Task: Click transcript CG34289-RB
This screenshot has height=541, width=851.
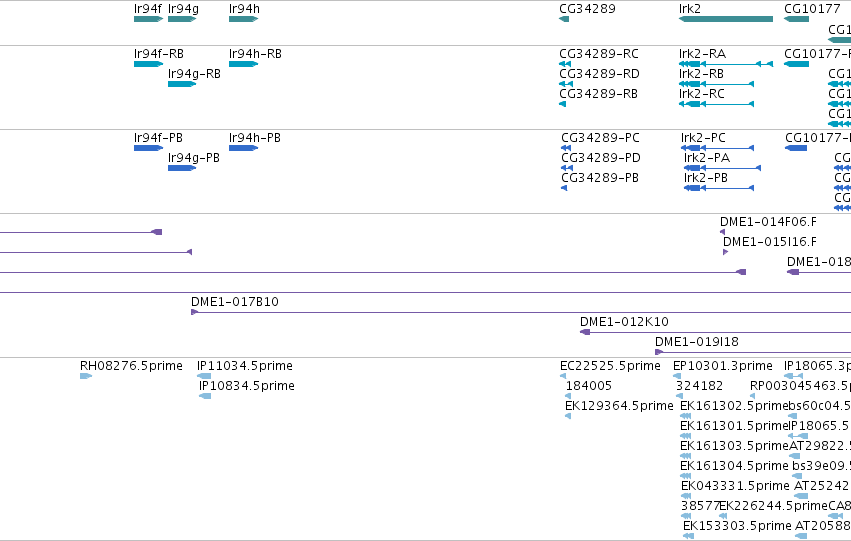Action: (562, 104)
